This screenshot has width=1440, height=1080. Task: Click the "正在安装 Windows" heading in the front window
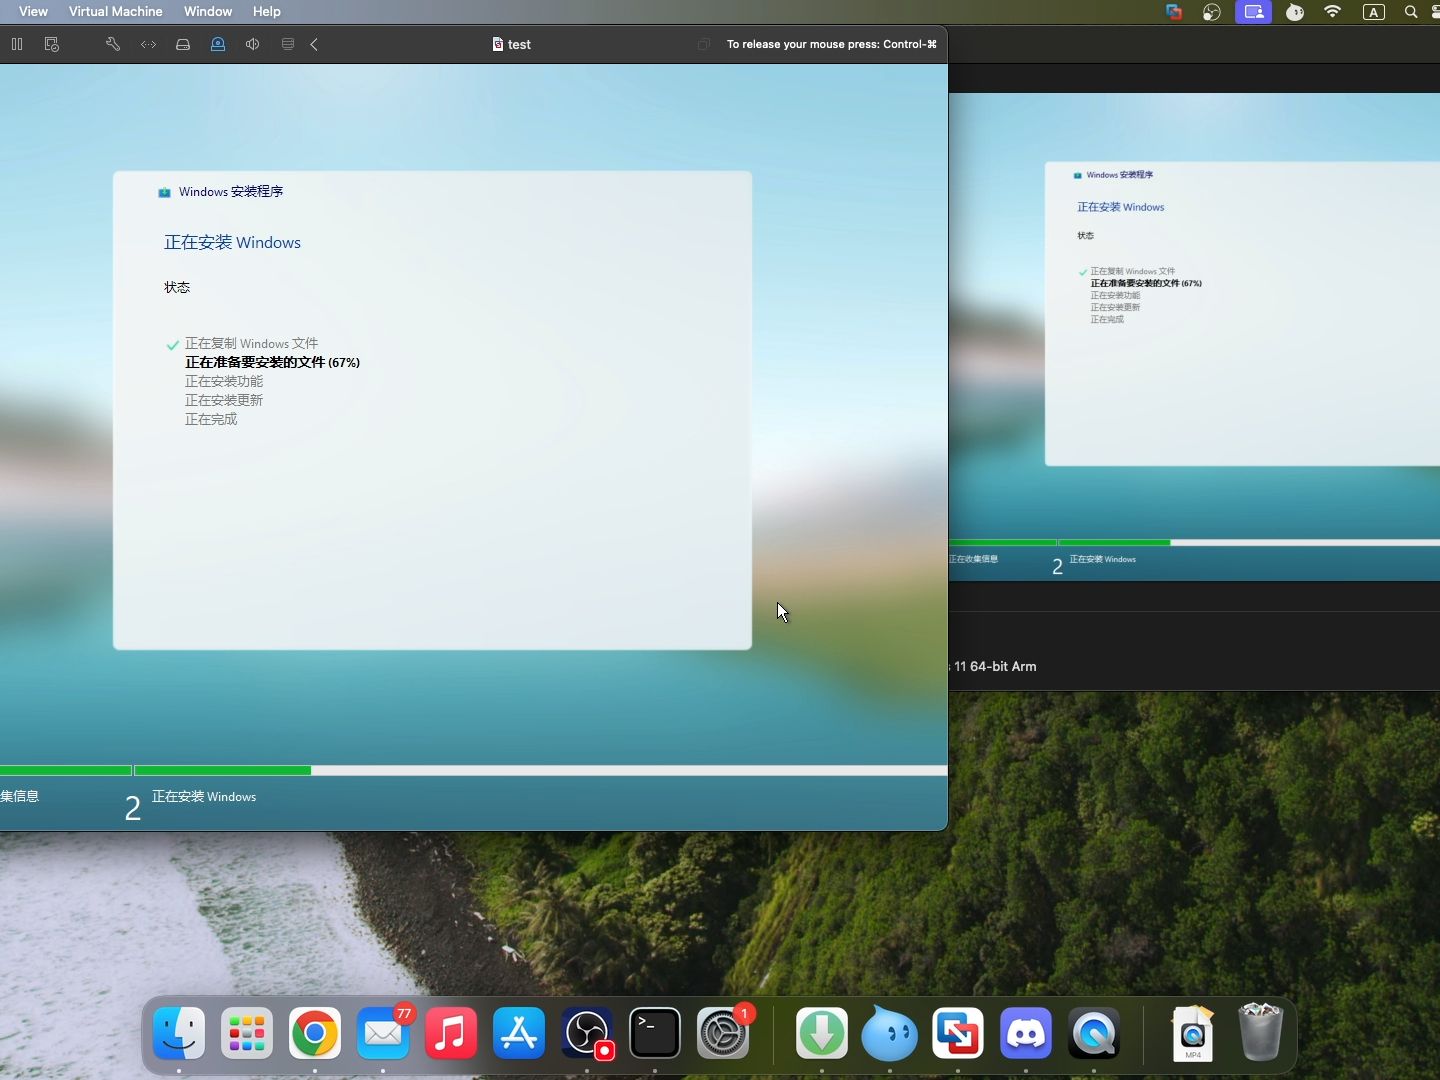[232, 242]
